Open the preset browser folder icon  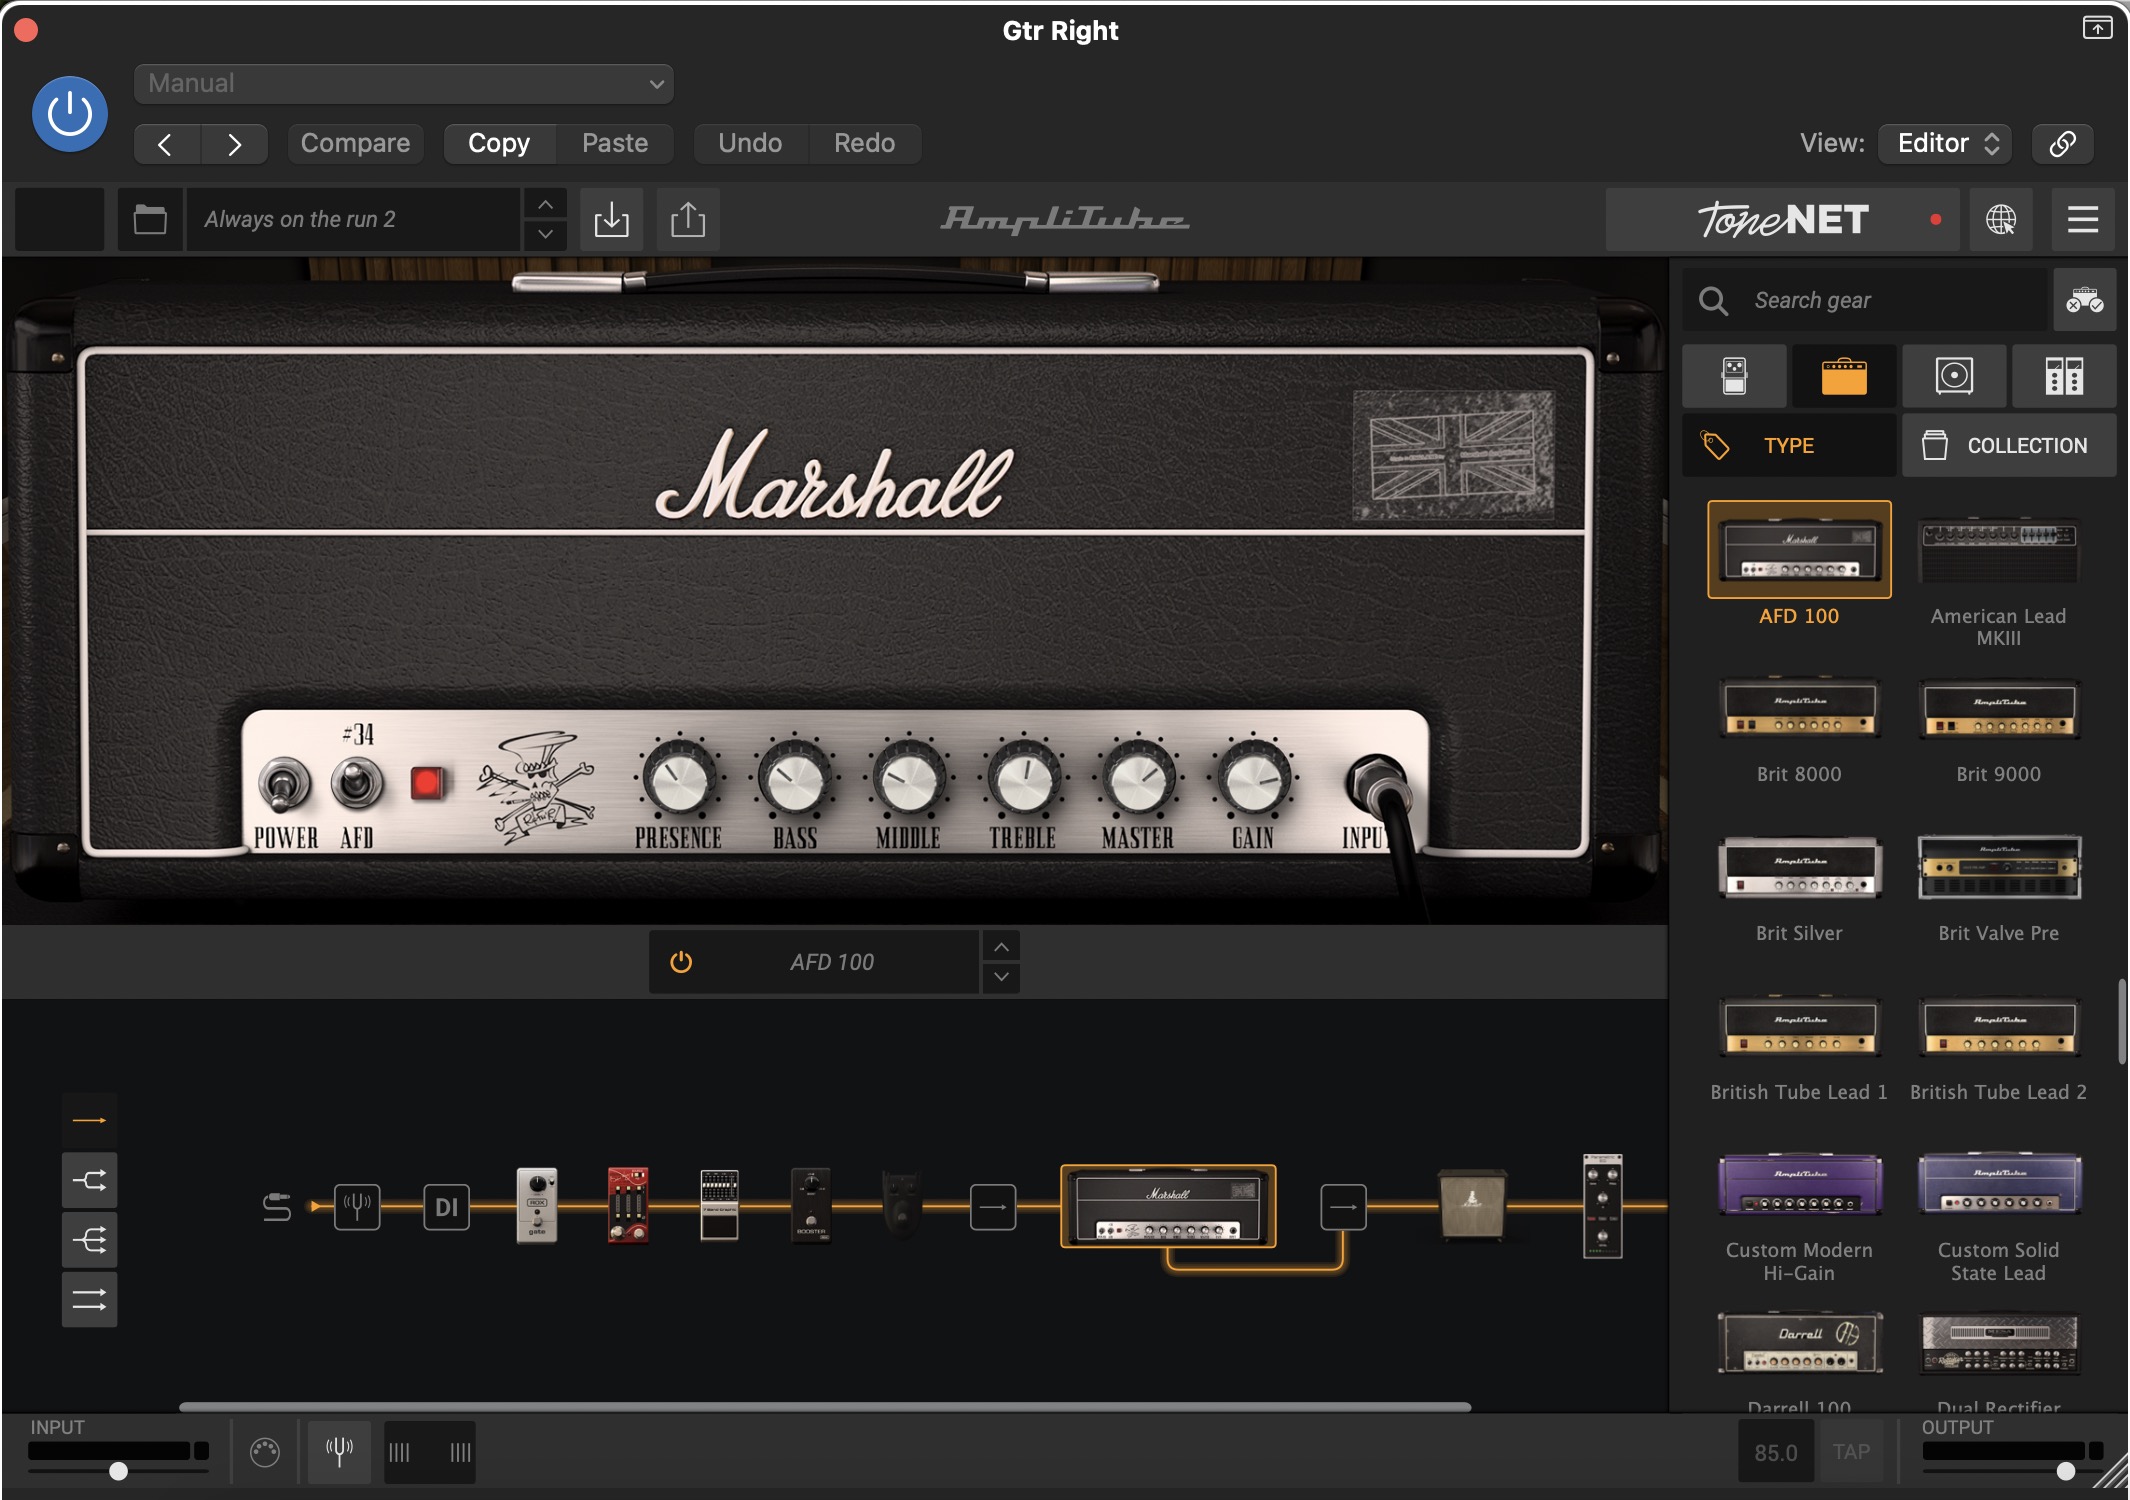[150, 219]
